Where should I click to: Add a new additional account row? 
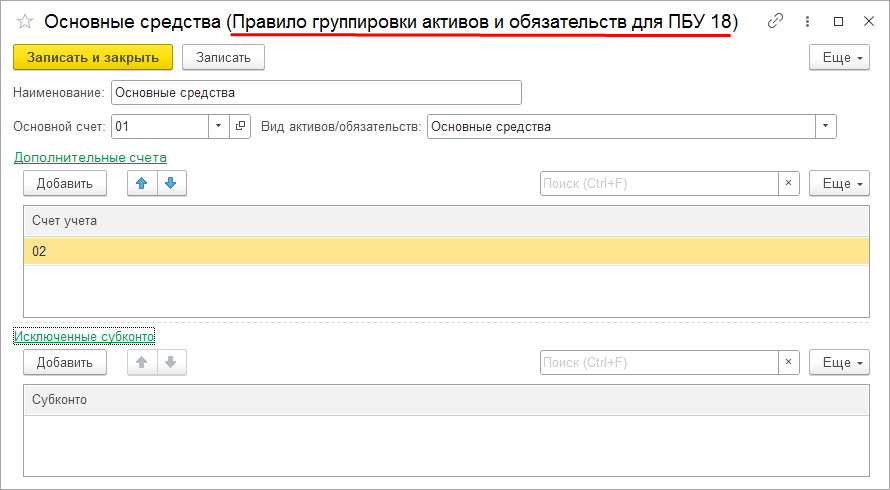pos(65,183)
